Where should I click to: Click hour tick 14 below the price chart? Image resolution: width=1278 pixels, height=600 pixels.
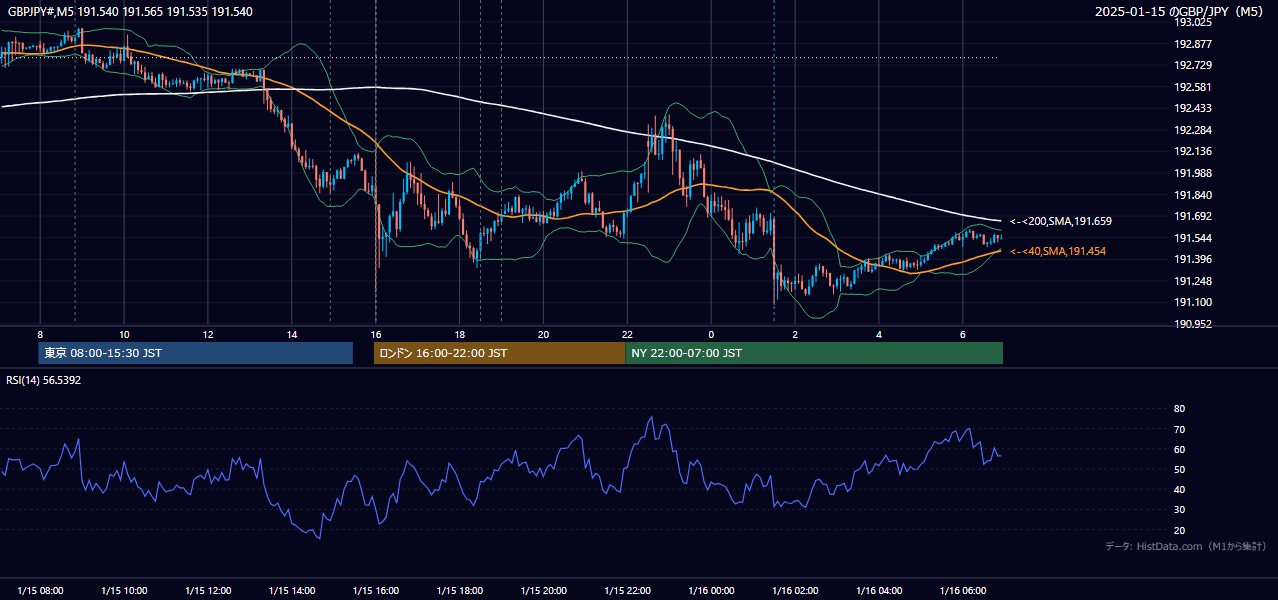click(292, 334)
